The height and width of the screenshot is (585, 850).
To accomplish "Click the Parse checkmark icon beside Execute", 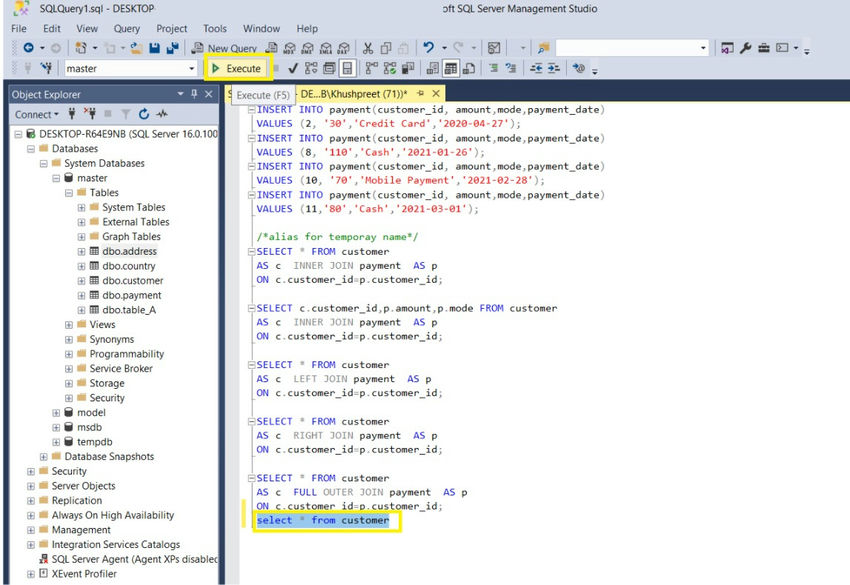I will coord(293,68).
